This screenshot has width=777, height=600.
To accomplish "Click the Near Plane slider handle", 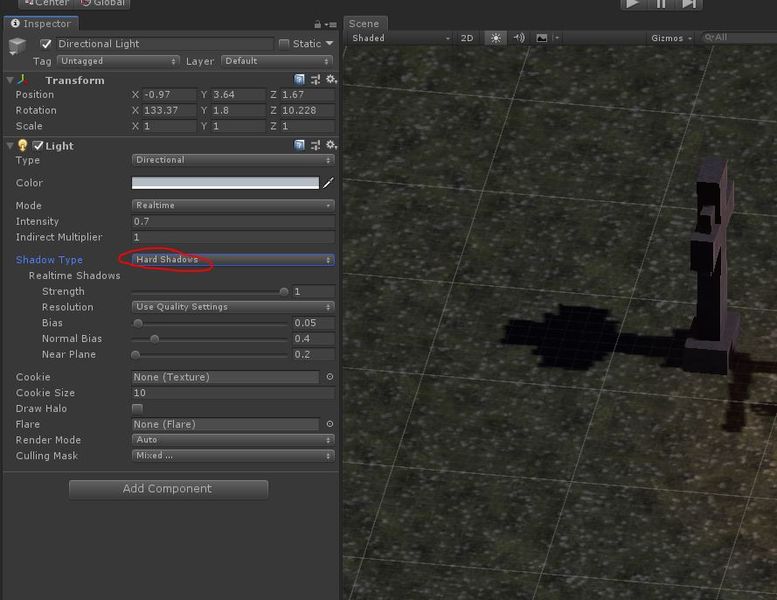I will (135, 355).
